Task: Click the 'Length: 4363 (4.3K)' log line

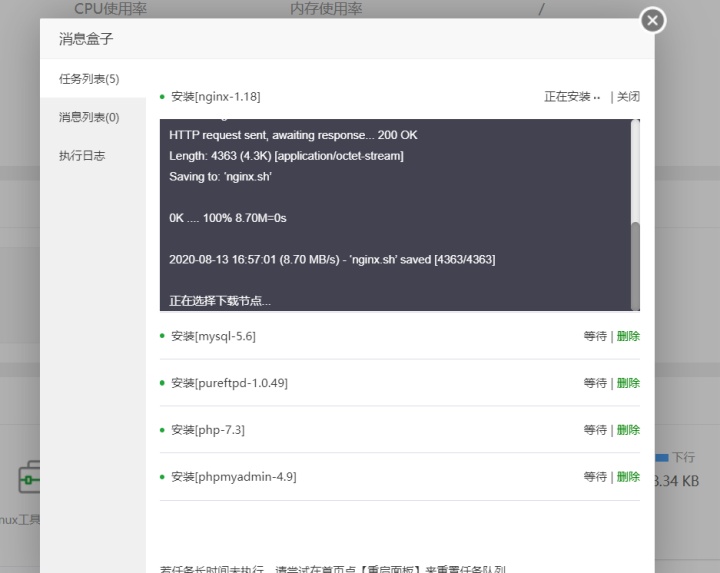Action: (x=286, y=156)
